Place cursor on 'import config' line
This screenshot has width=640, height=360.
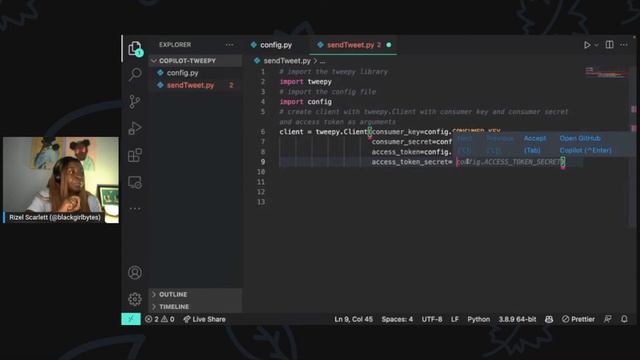pyautogui.click(x=305, y=102)
